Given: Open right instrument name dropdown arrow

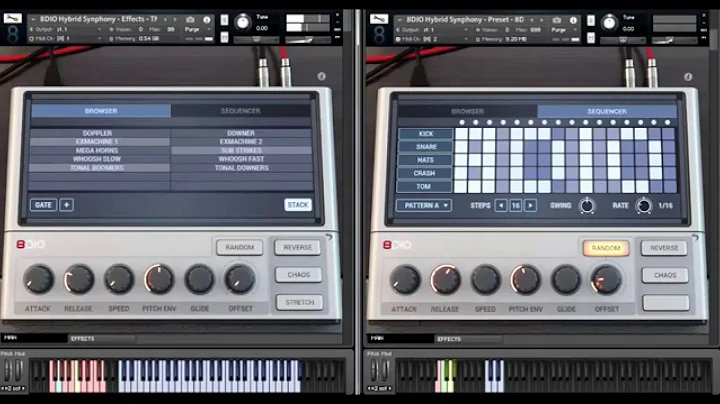Looking at the screenshot, I should pos(399,20).
